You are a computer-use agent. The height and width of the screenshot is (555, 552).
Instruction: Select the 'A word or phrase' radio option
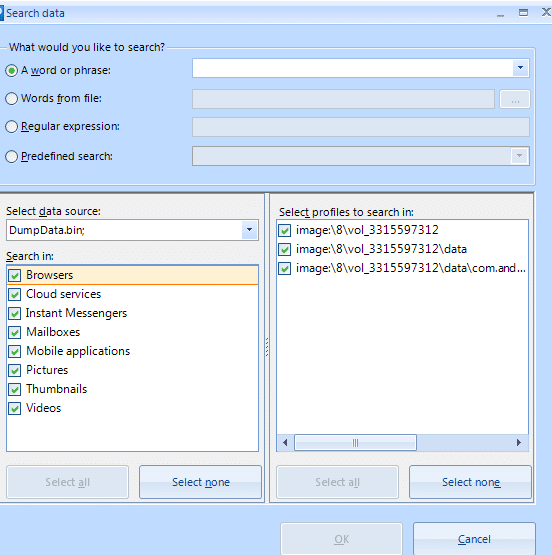(x=11, y=70)
